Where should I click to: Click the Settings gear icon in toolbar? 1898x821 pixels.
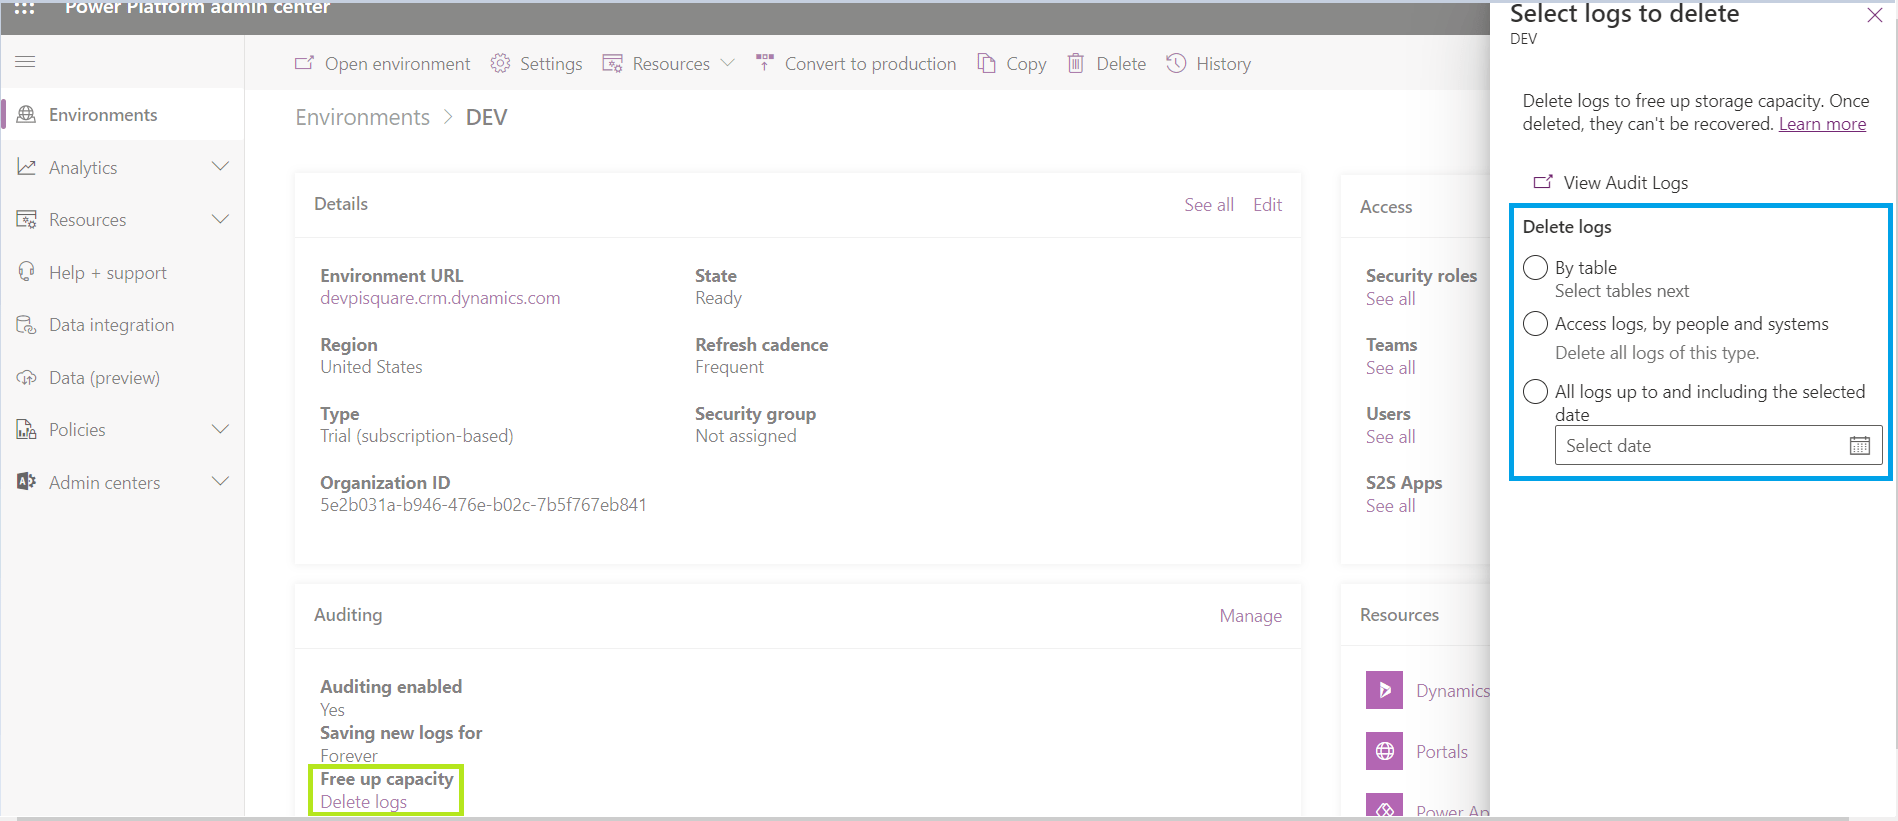click(500, 63)
